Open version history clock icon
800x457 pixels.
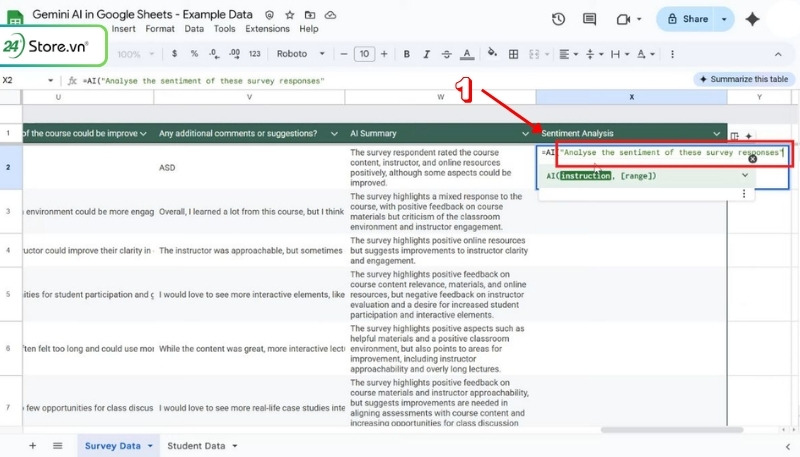[558, 19]
